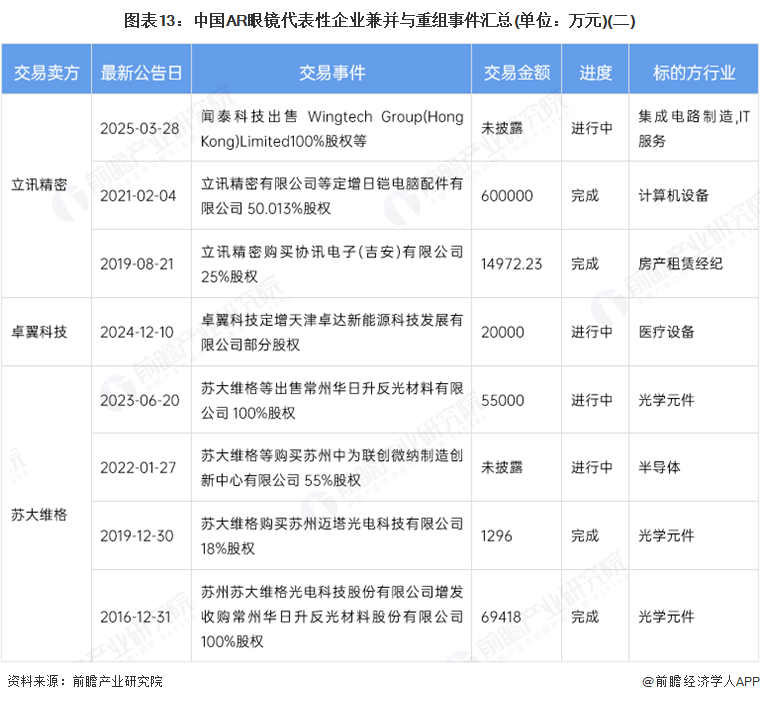Click amount 1296
Viewport: 760px width, 702px height.
coord(496,536)
